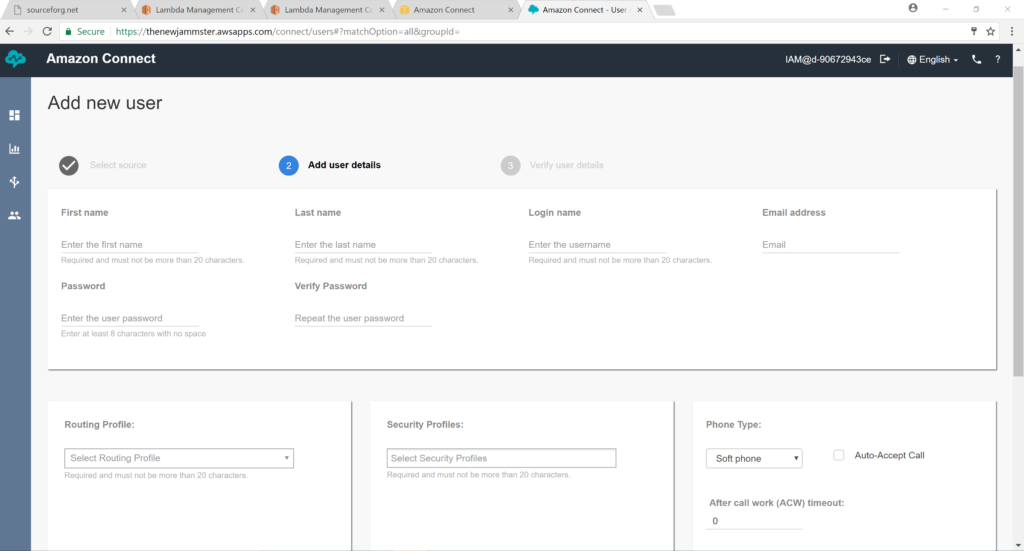Viewport: 1024px width, 551px height.
Task: Click the Verify user details step label
Action: click(566, 165)
